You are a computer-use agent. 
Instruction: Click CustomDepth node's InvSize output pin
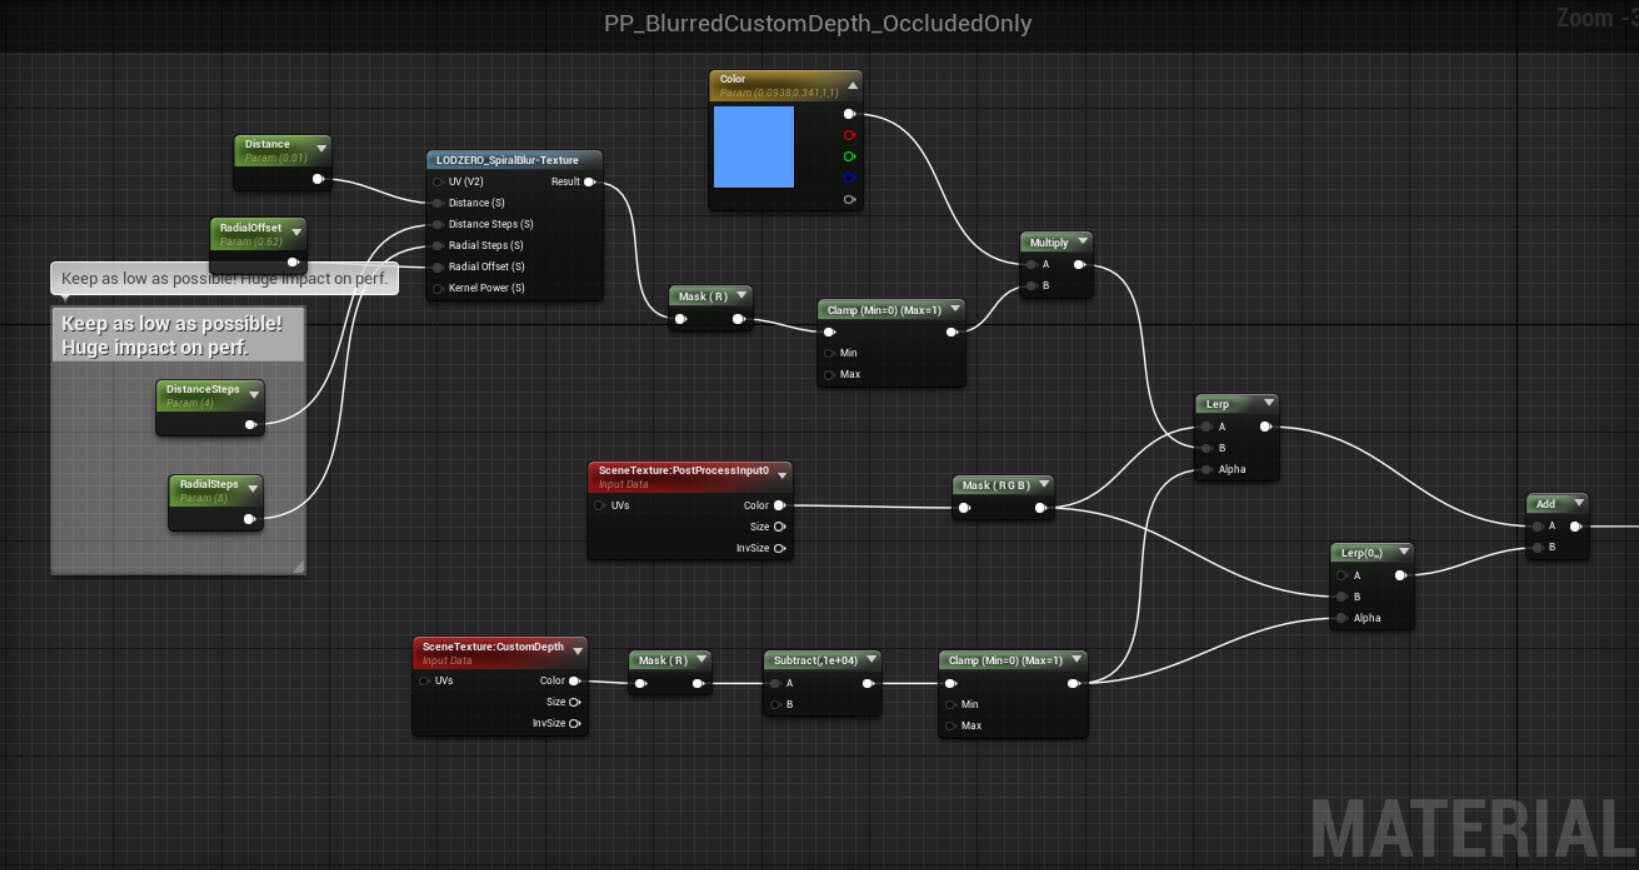tap(575, 723)
